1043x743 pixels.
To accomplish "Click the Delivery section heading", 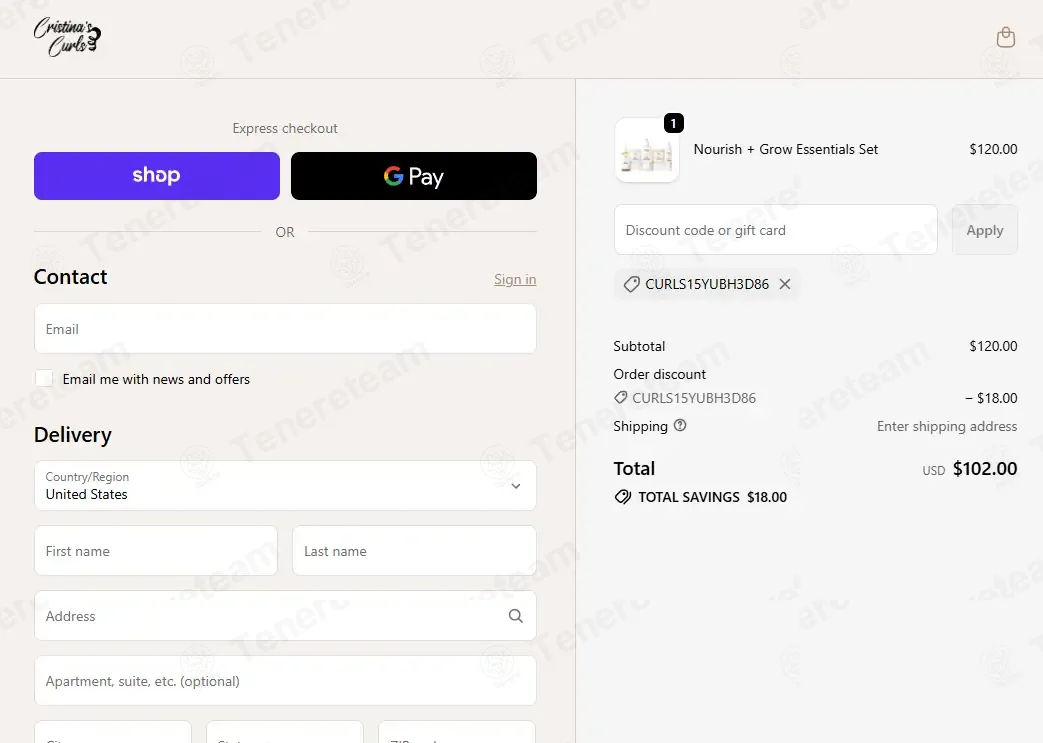I will point(73,435).
